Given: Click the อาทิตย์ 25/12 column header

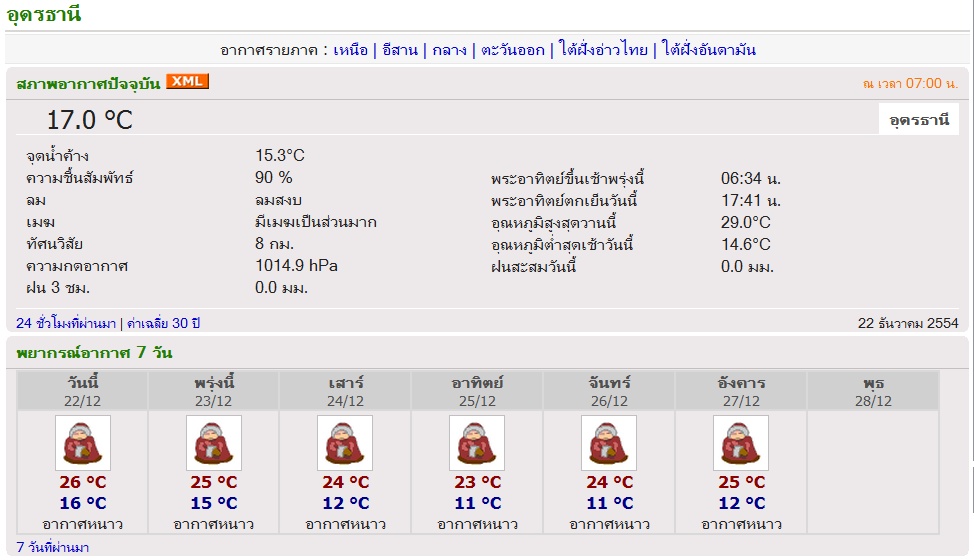Looking at the screenshot, I should [477, 391].
